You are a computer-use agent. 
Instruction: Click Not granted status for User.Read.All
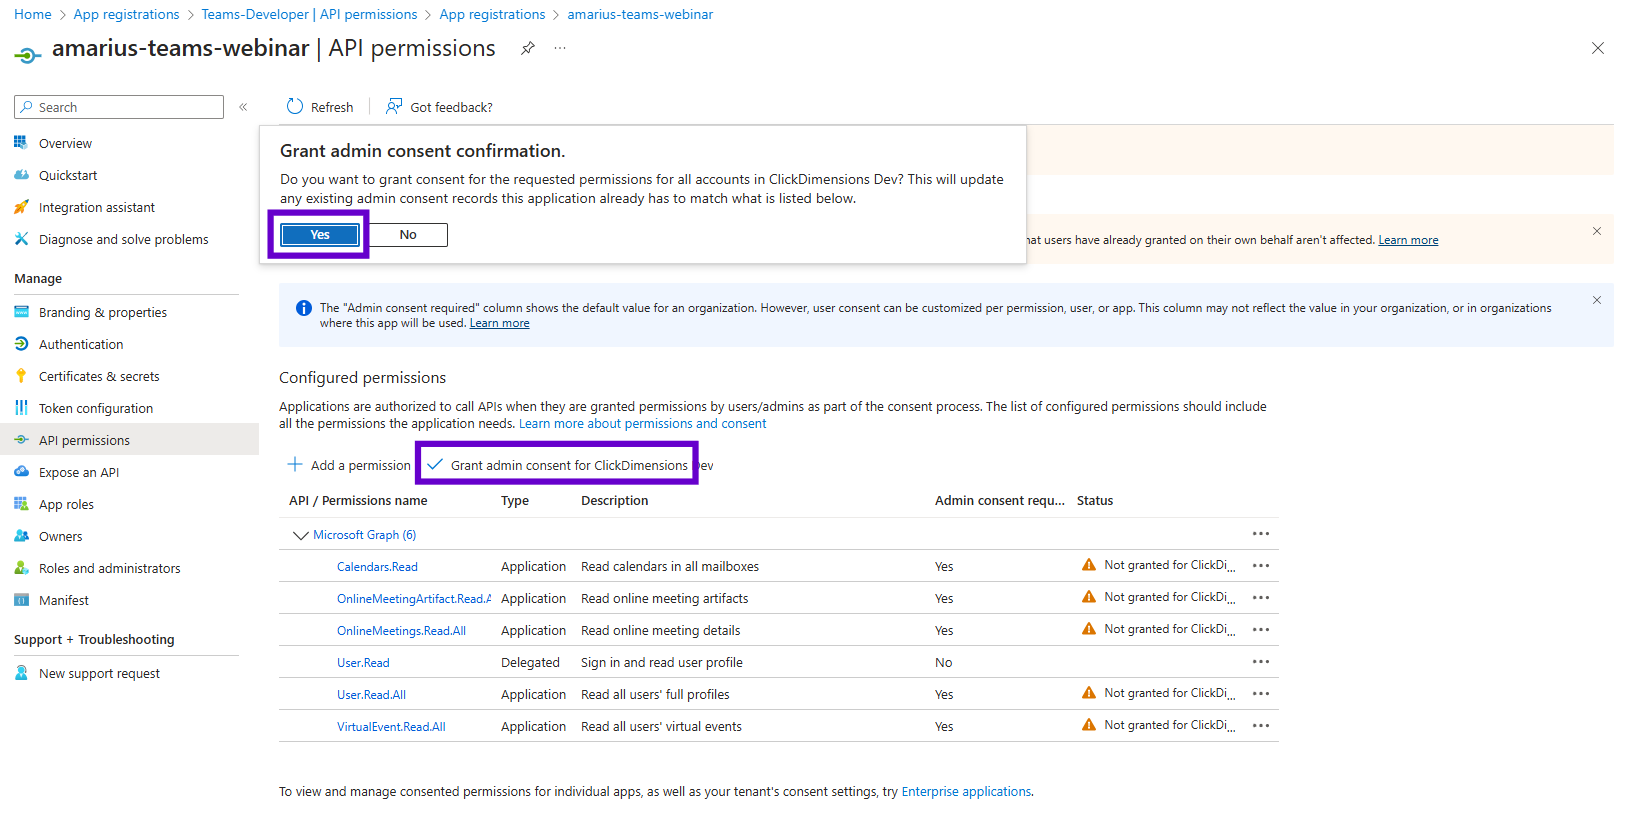pyautogui.click(x=1169, y=693)
